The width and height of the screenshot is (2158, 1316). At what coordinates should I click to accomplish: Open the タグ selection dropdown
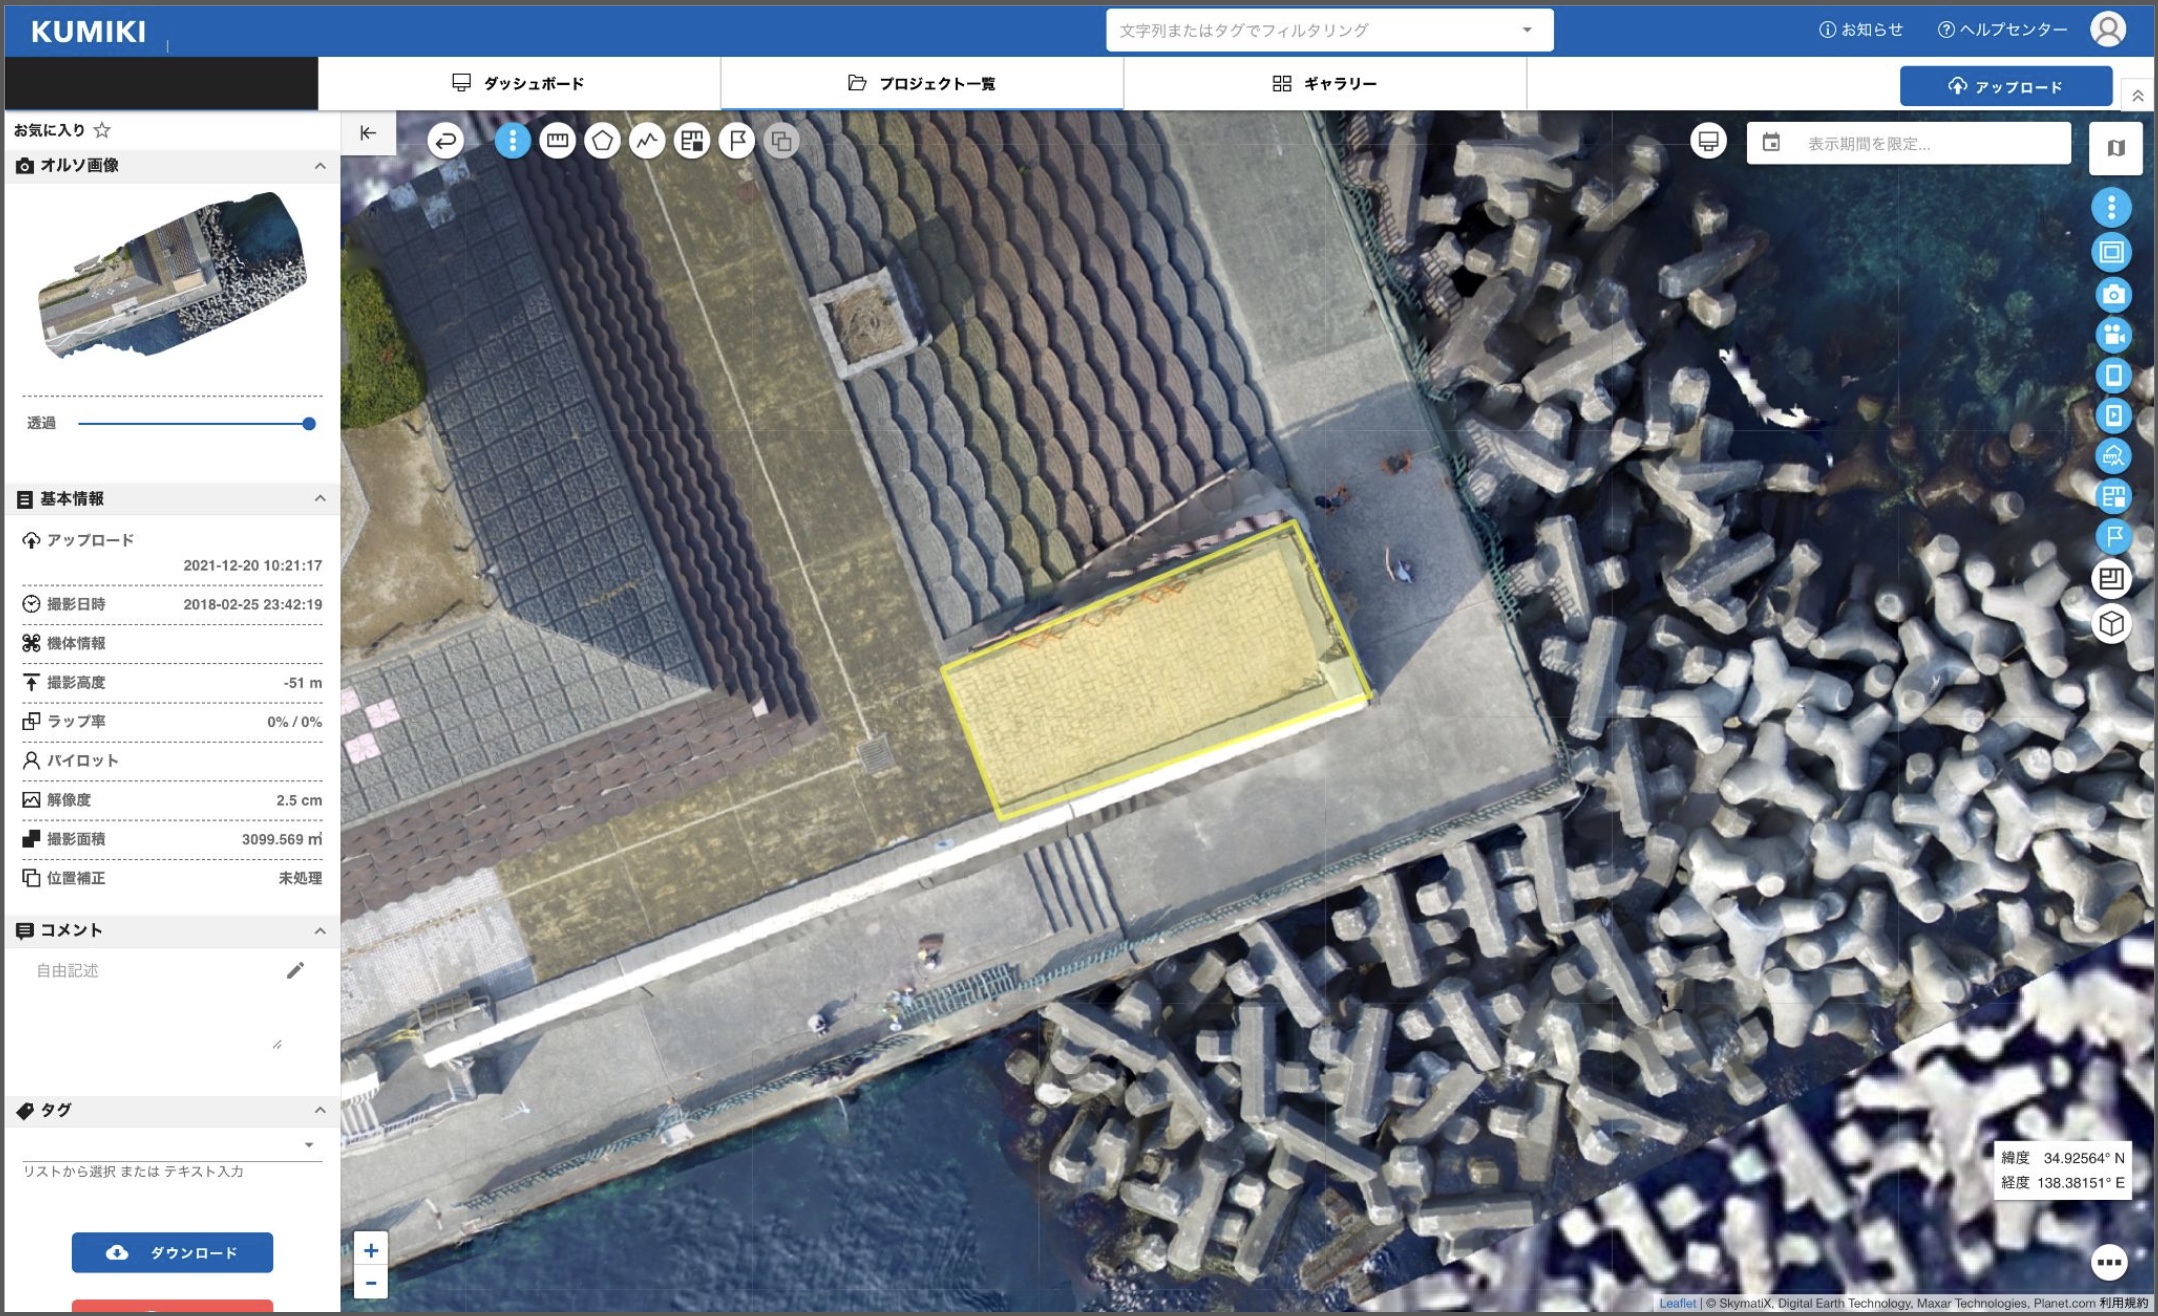tap(309, 1145)
